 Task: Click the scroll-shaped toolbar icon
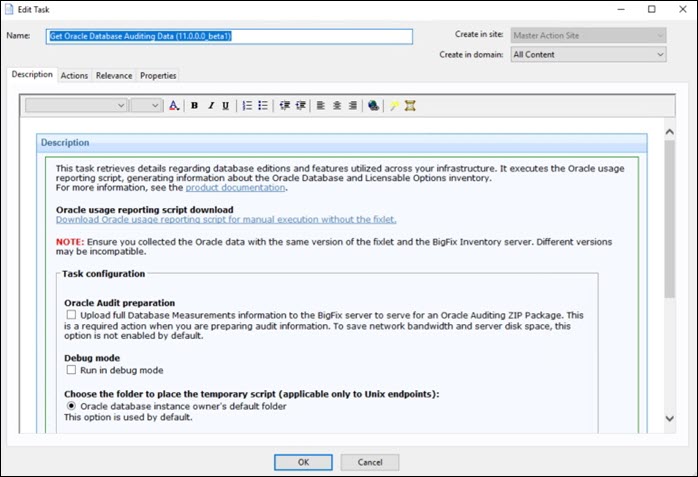click(x=410, y=106)
